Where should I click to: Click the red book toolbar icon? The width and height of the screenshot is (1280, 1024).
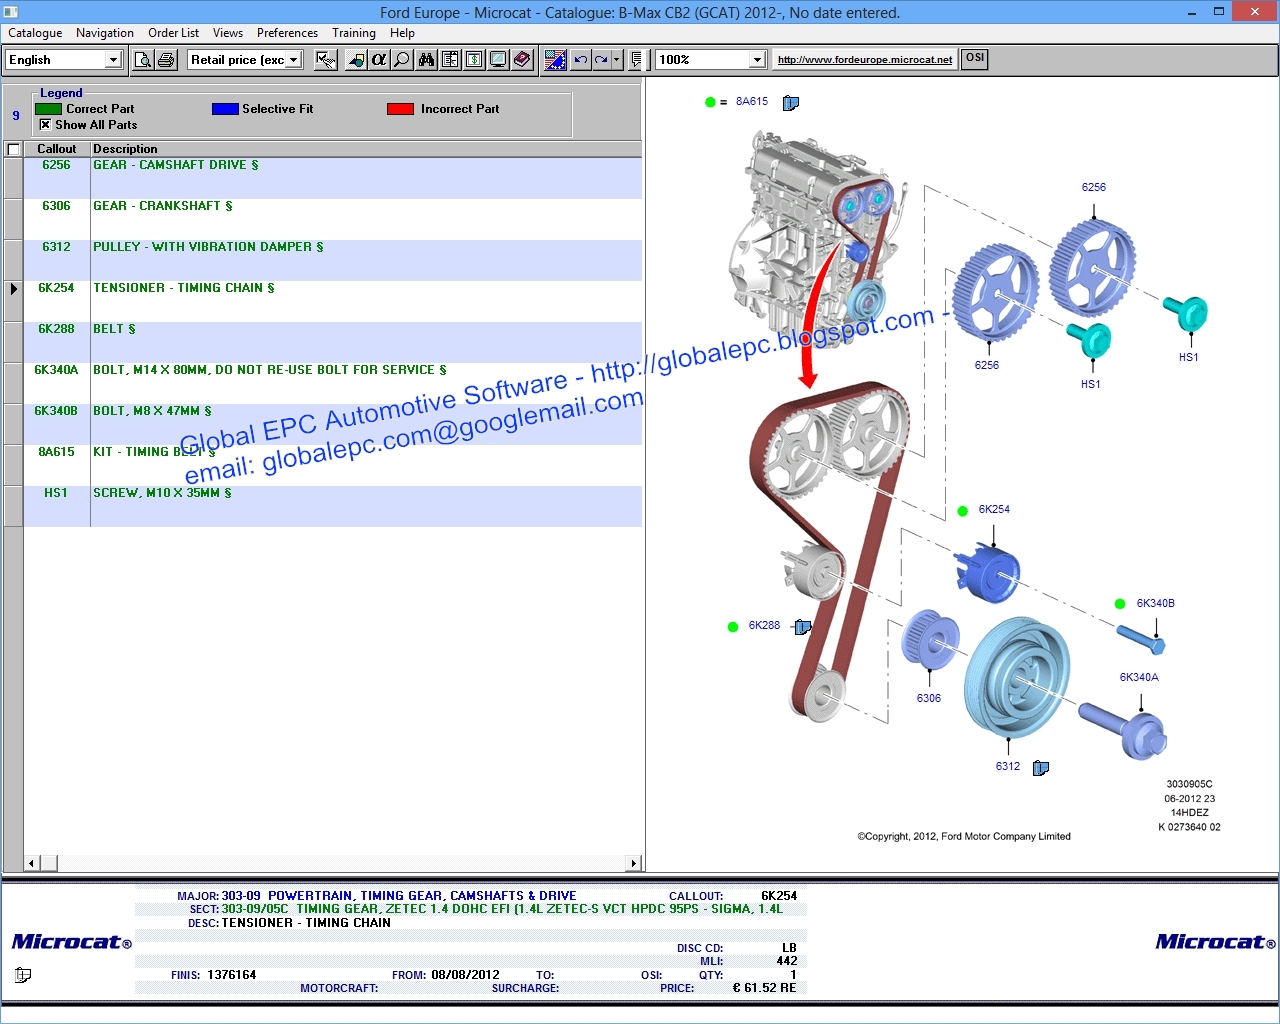pyautogui.click(x=522, y=60)
